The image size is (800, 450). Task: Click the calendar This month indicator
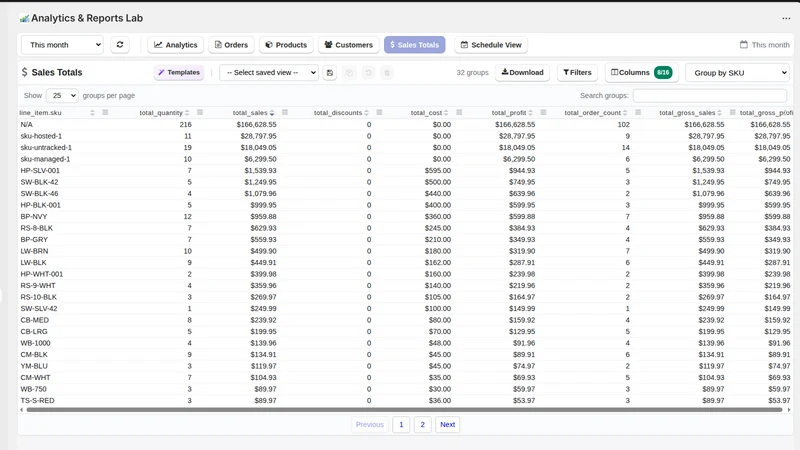765,45
